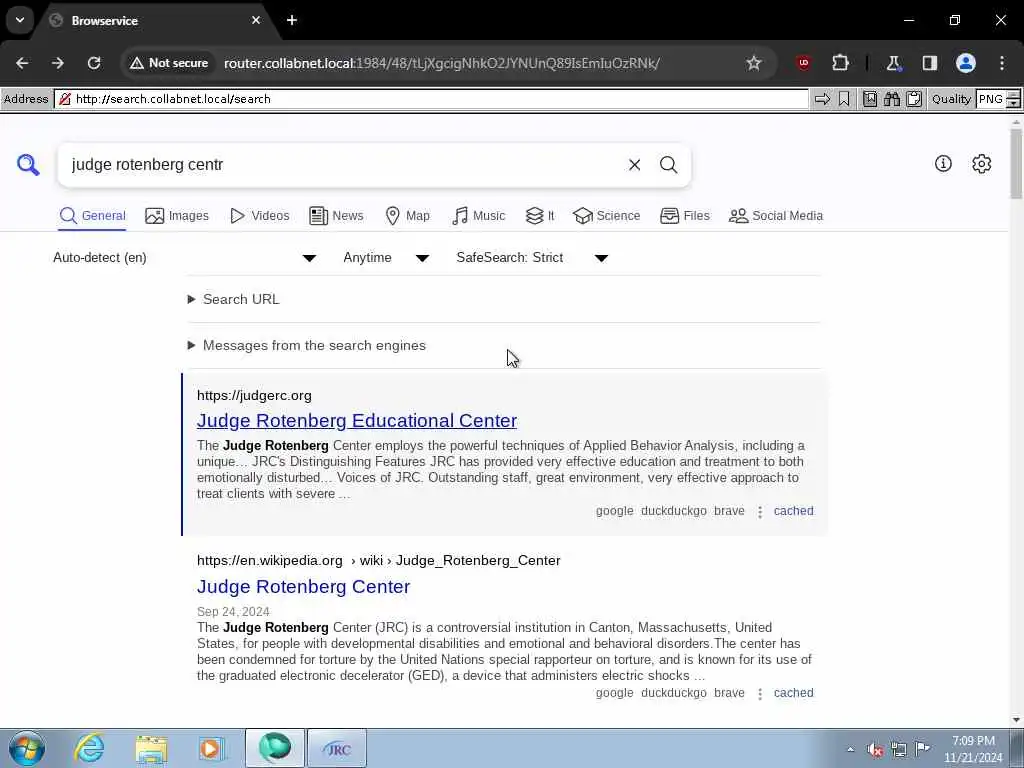The height and width of the screenshot is (768, 1024).
Task: Click the en.wikipedia.org result URL
Action: click(379, 560)
